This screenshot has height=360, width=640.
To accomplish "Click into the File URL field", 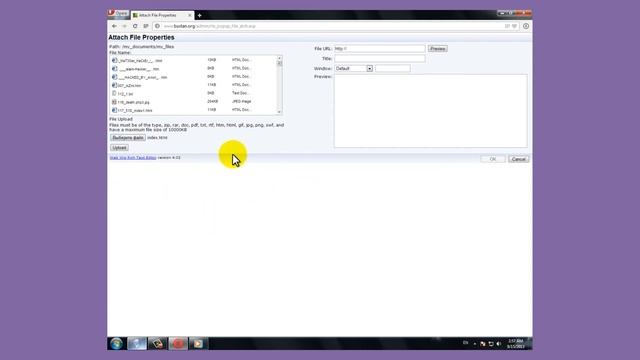I will 380,49.
